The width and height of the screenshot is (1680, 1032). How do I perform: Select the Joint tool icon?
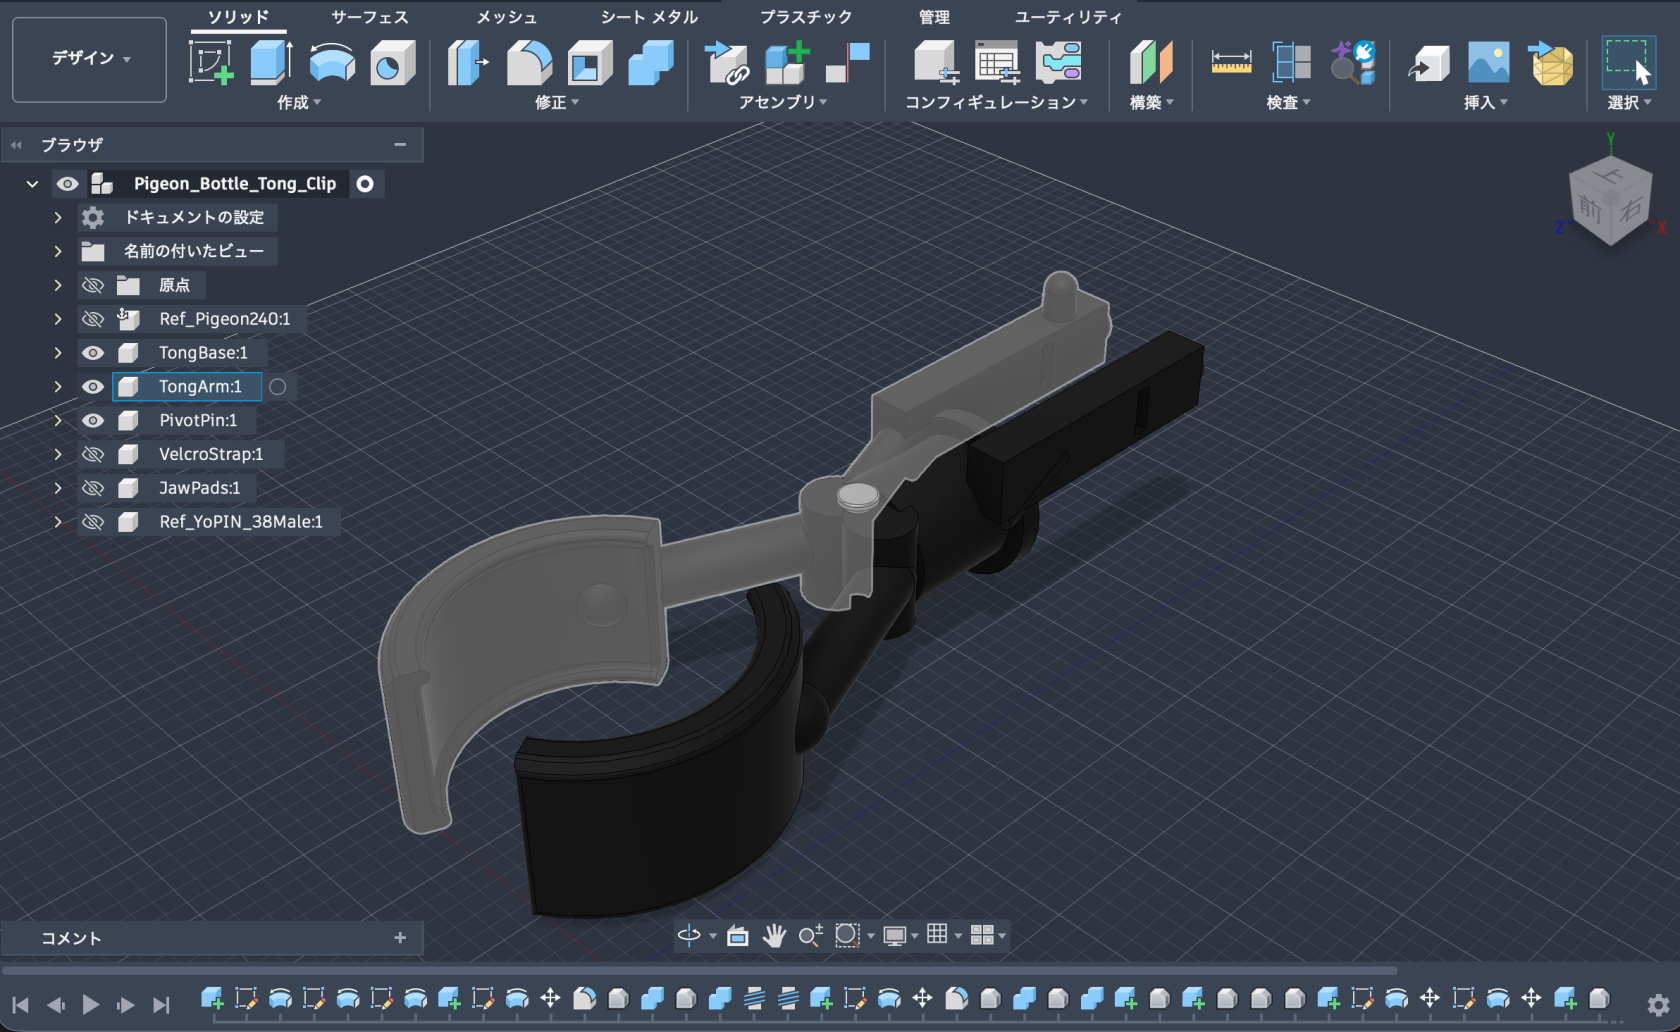[848, 62]
